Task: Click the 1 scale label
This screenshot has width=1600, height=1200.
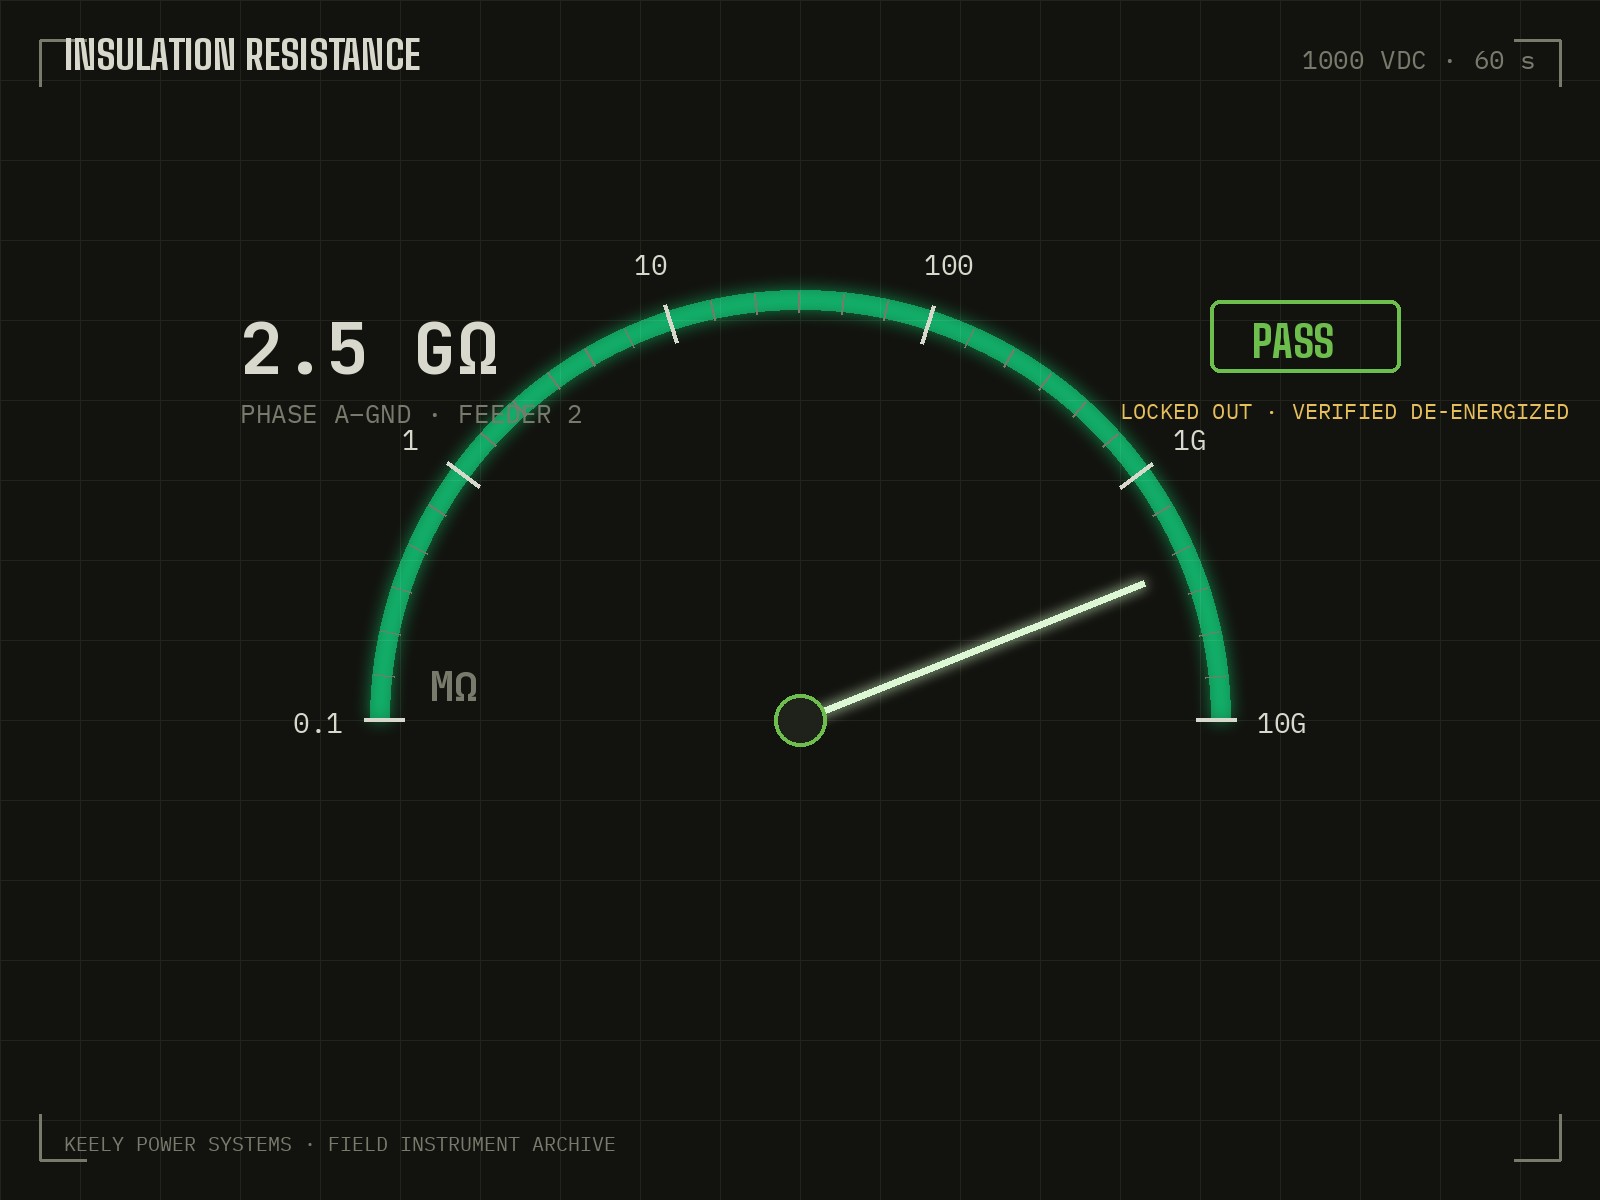Action: point(410,441)
